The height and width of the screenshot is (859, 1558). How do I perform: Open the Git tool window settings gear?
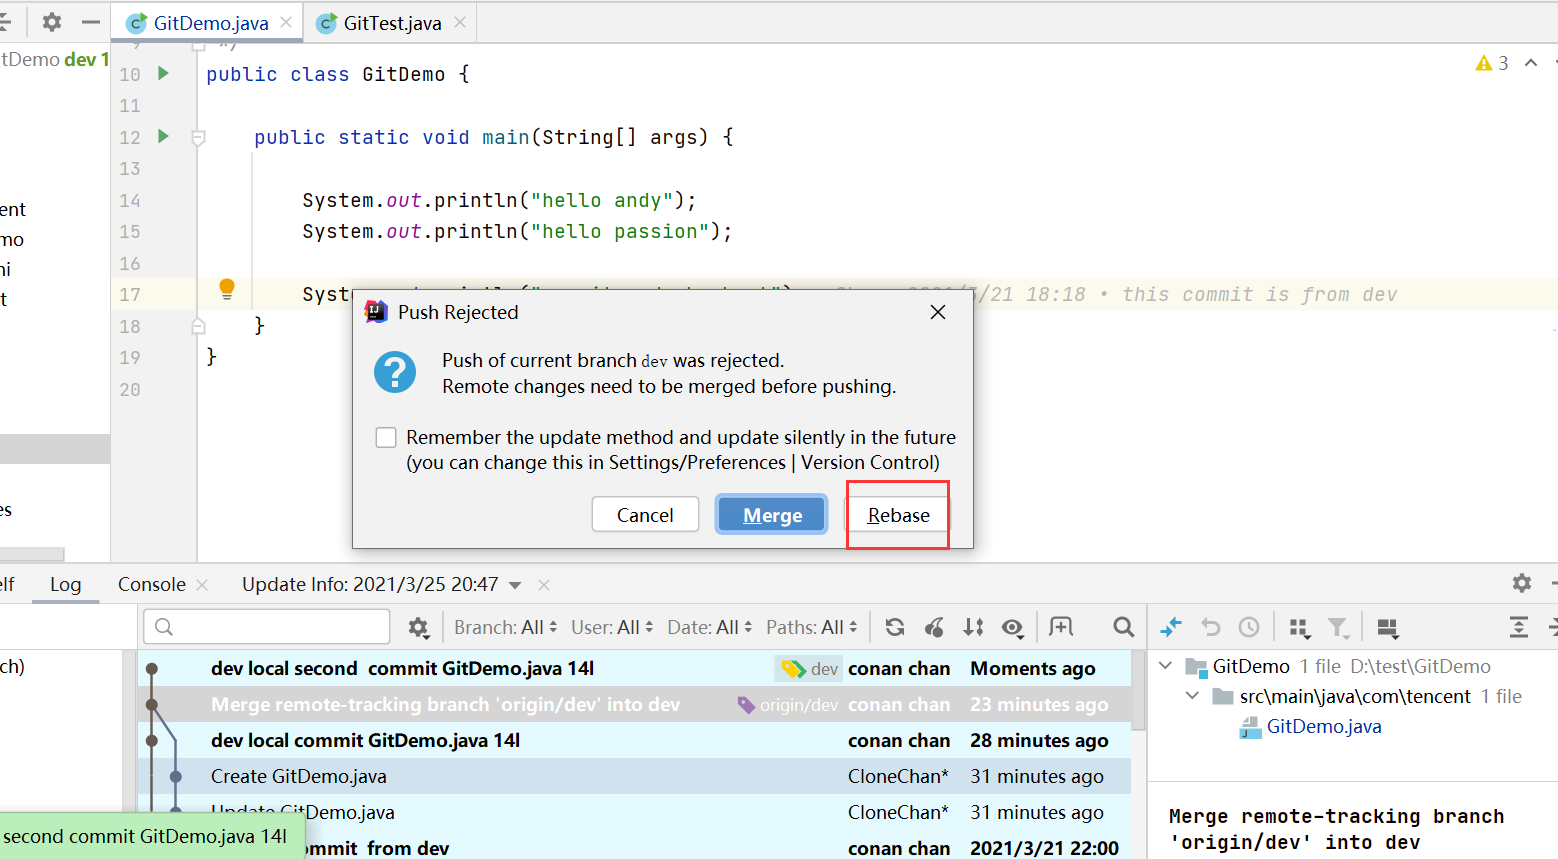pyautogui.click(x=1522, y=583)
